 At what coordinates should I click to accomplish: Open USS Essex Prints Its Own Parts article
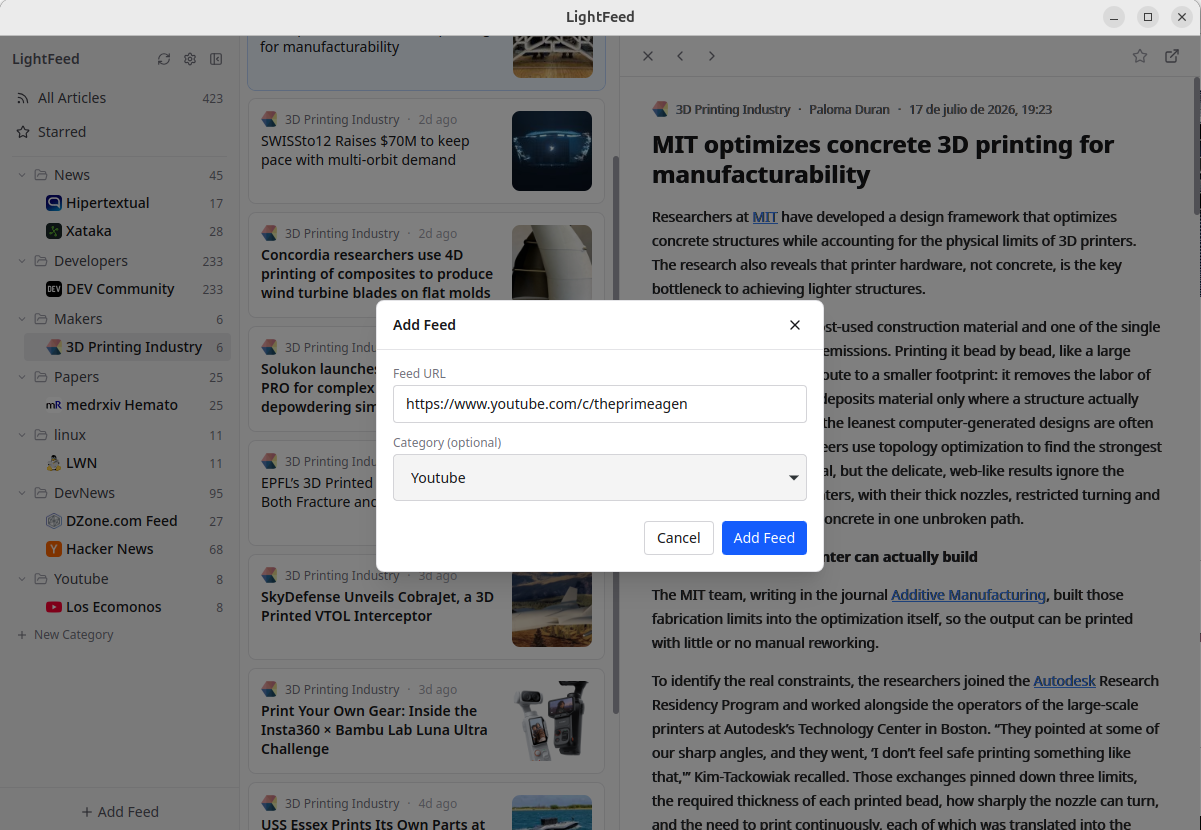pyautogui.click(x=426, y=807)
